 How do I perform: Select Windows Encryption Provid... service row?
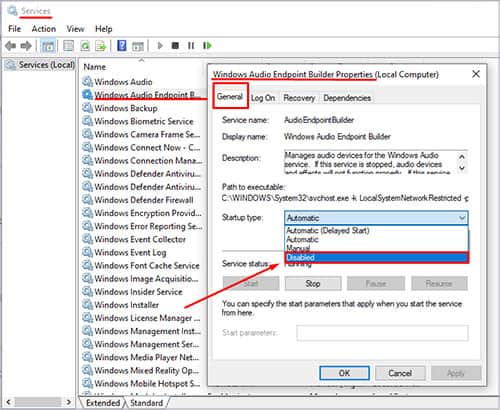click(142, 213)
